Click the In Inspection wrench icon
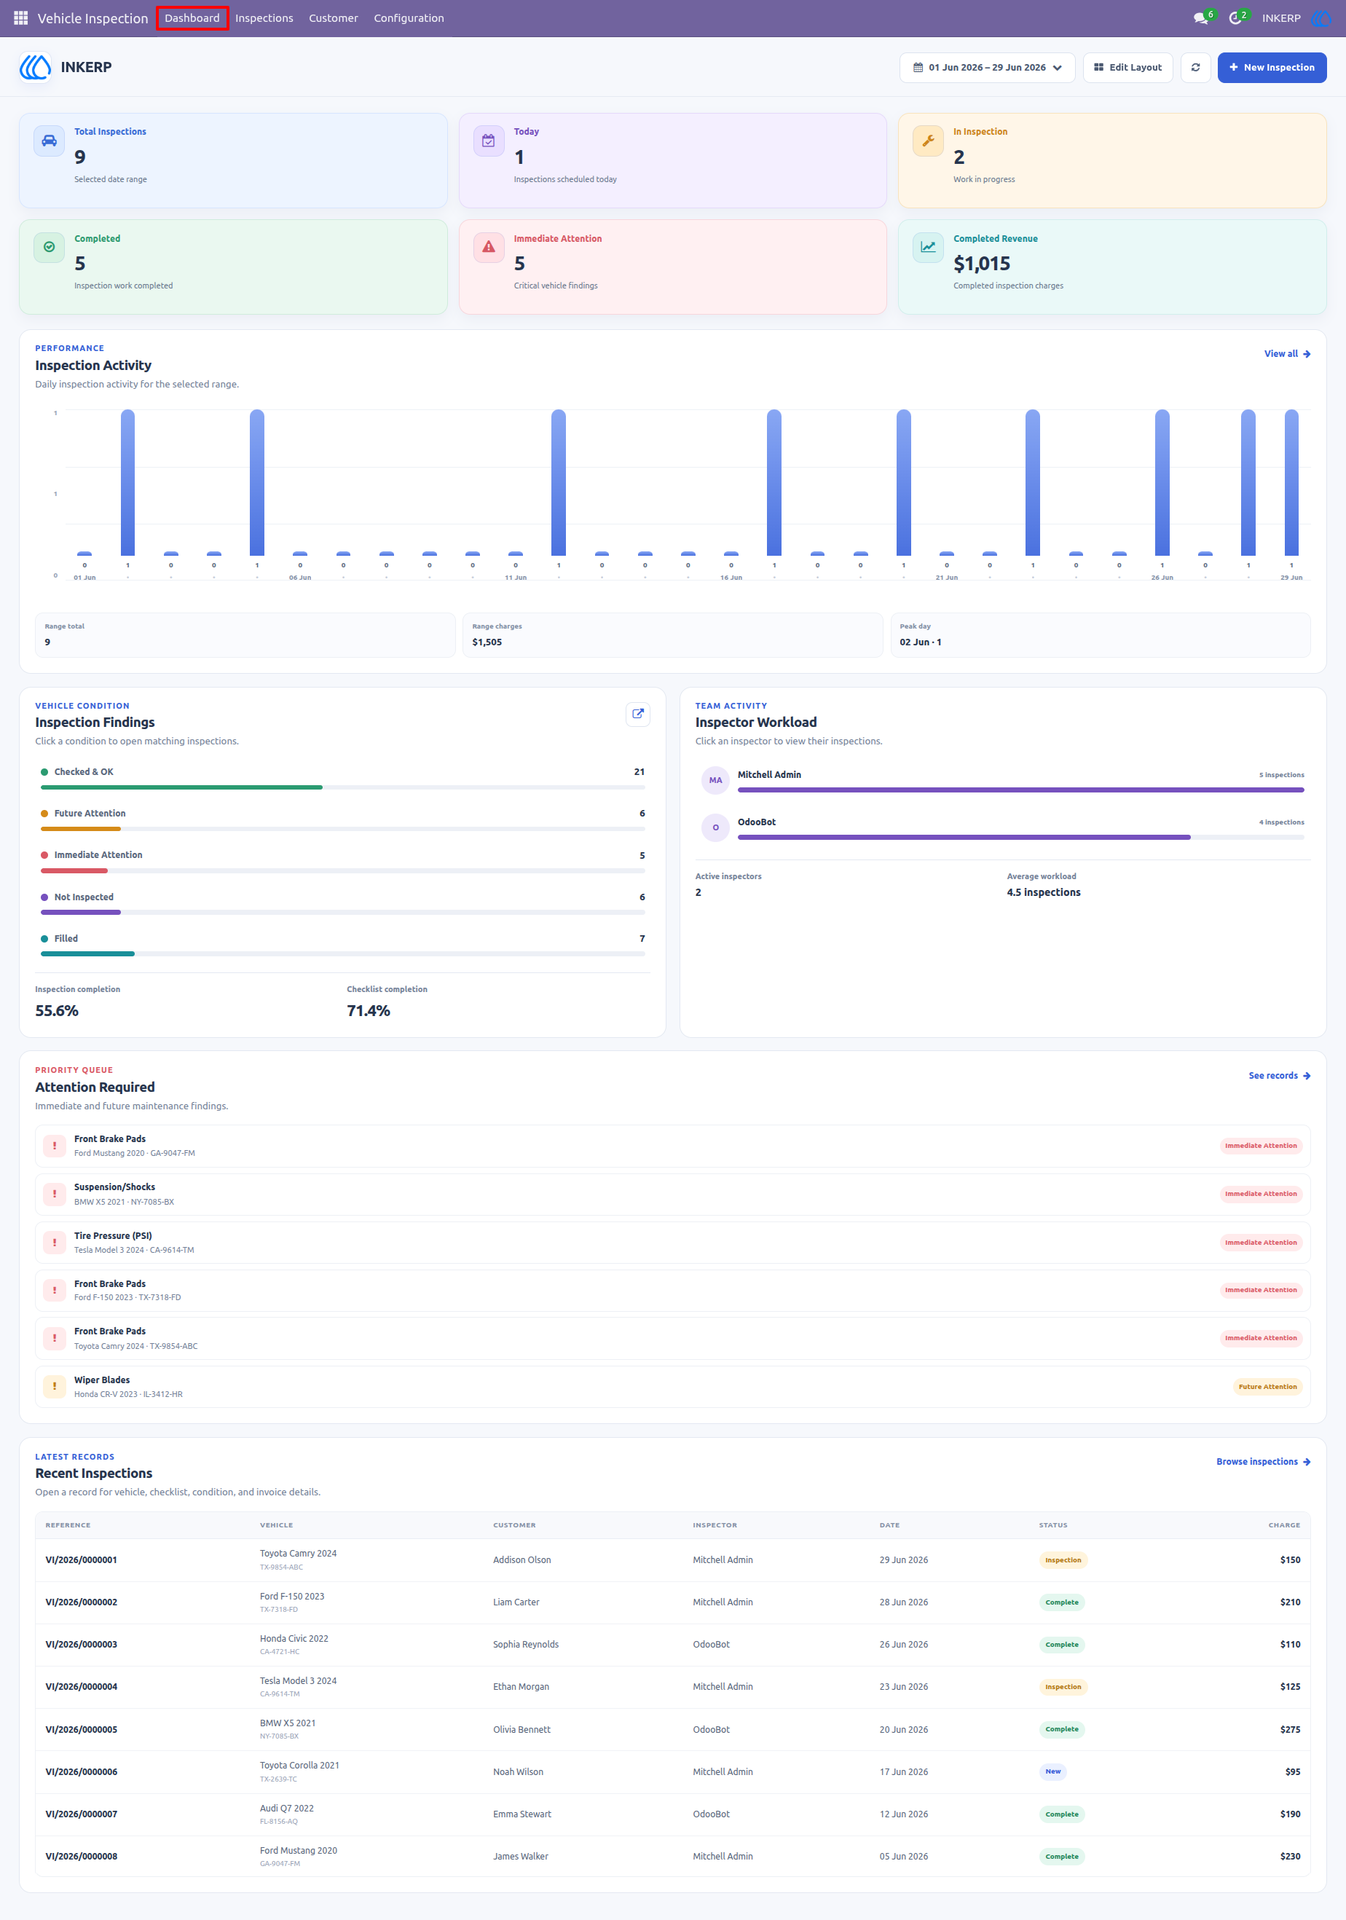The width and height of the screenshot is (1346, 1920). click(x=928, y=141)
